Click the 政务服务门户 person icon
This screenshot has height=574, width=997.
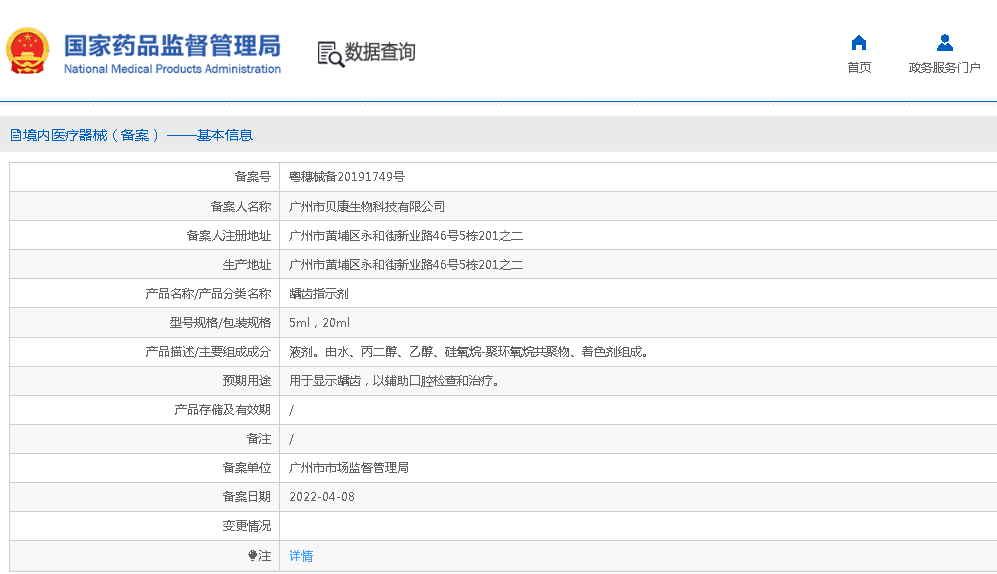tap(944, 43)
